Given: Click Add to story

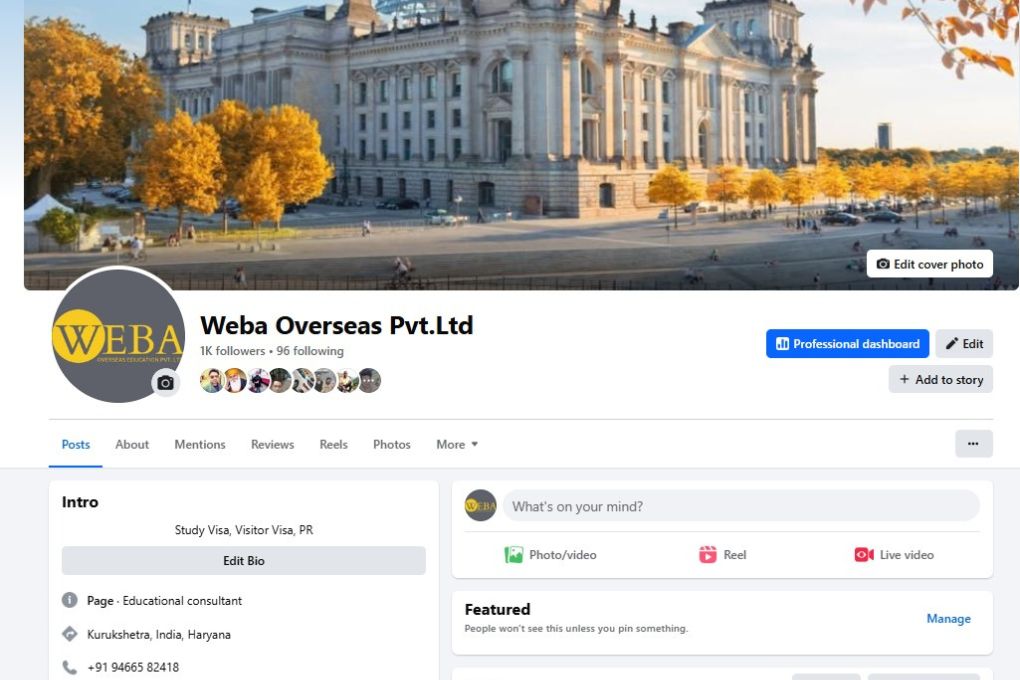Looking at the screenshot, I should [941, 379].
